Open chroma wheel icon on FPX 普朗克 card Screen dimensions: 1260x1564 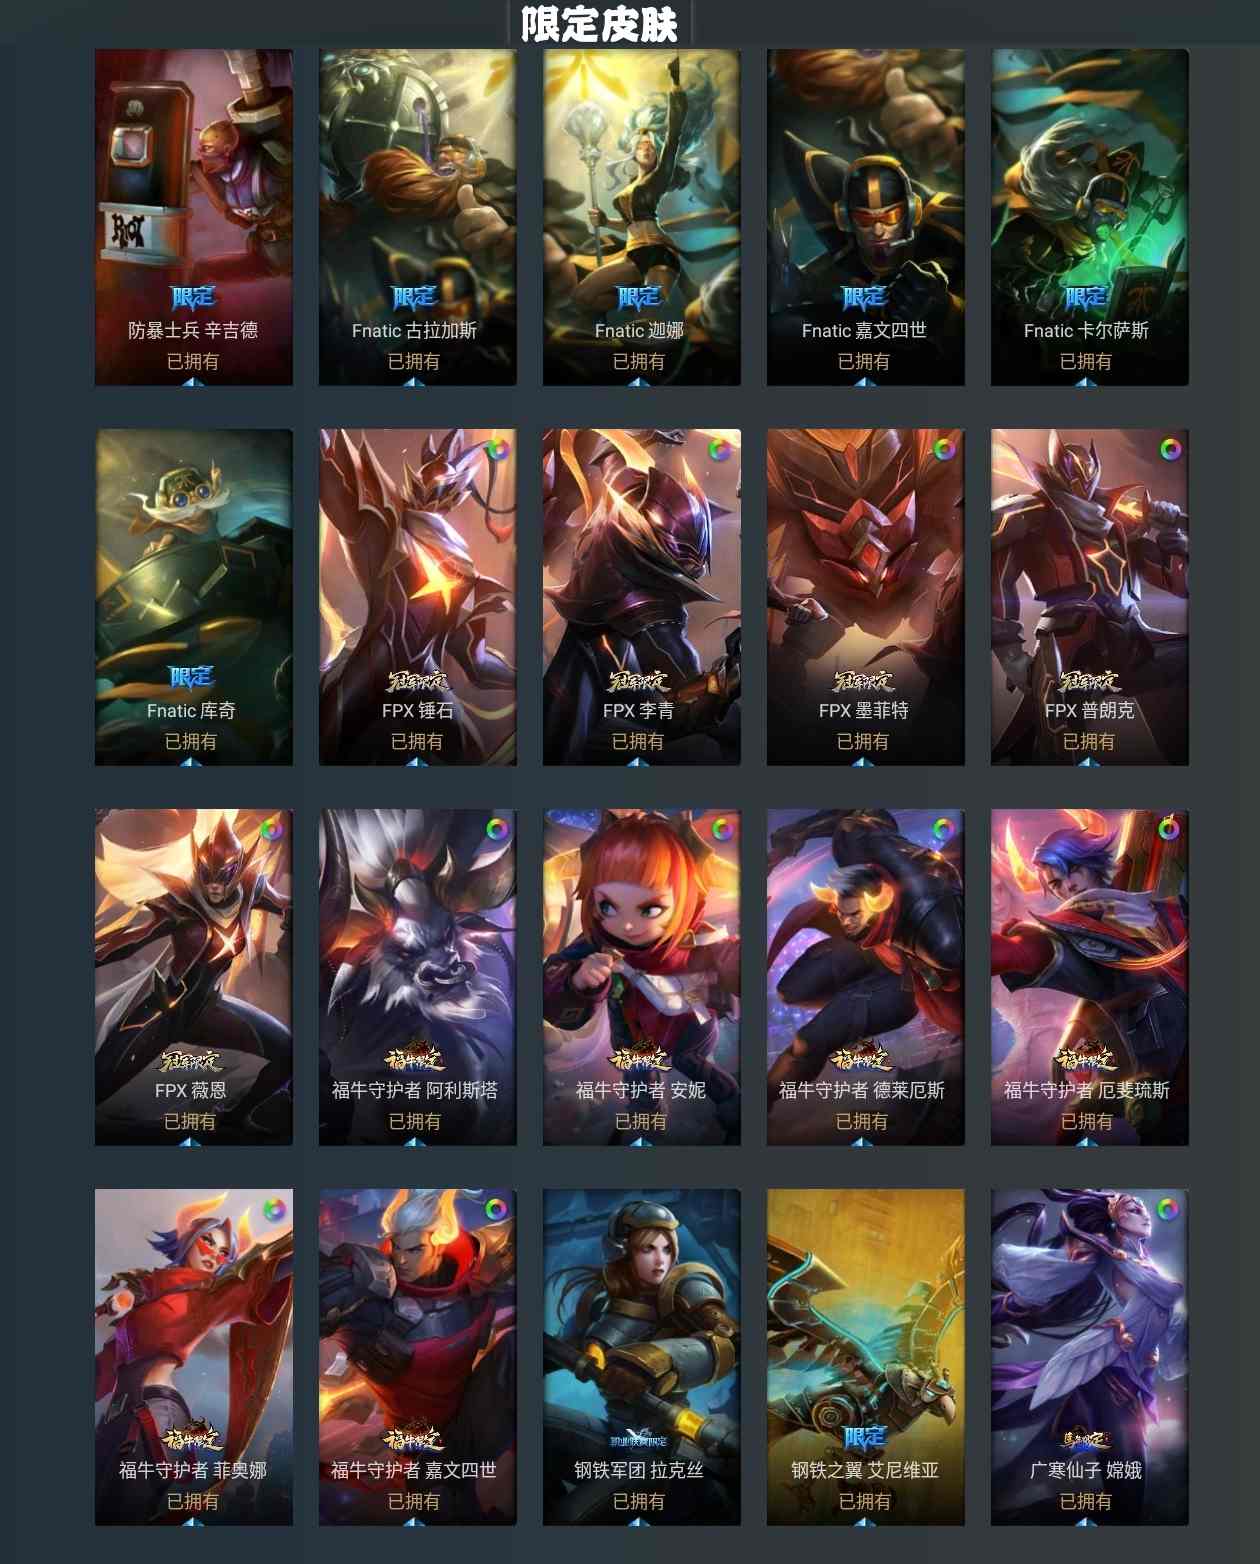(1169, 450)
